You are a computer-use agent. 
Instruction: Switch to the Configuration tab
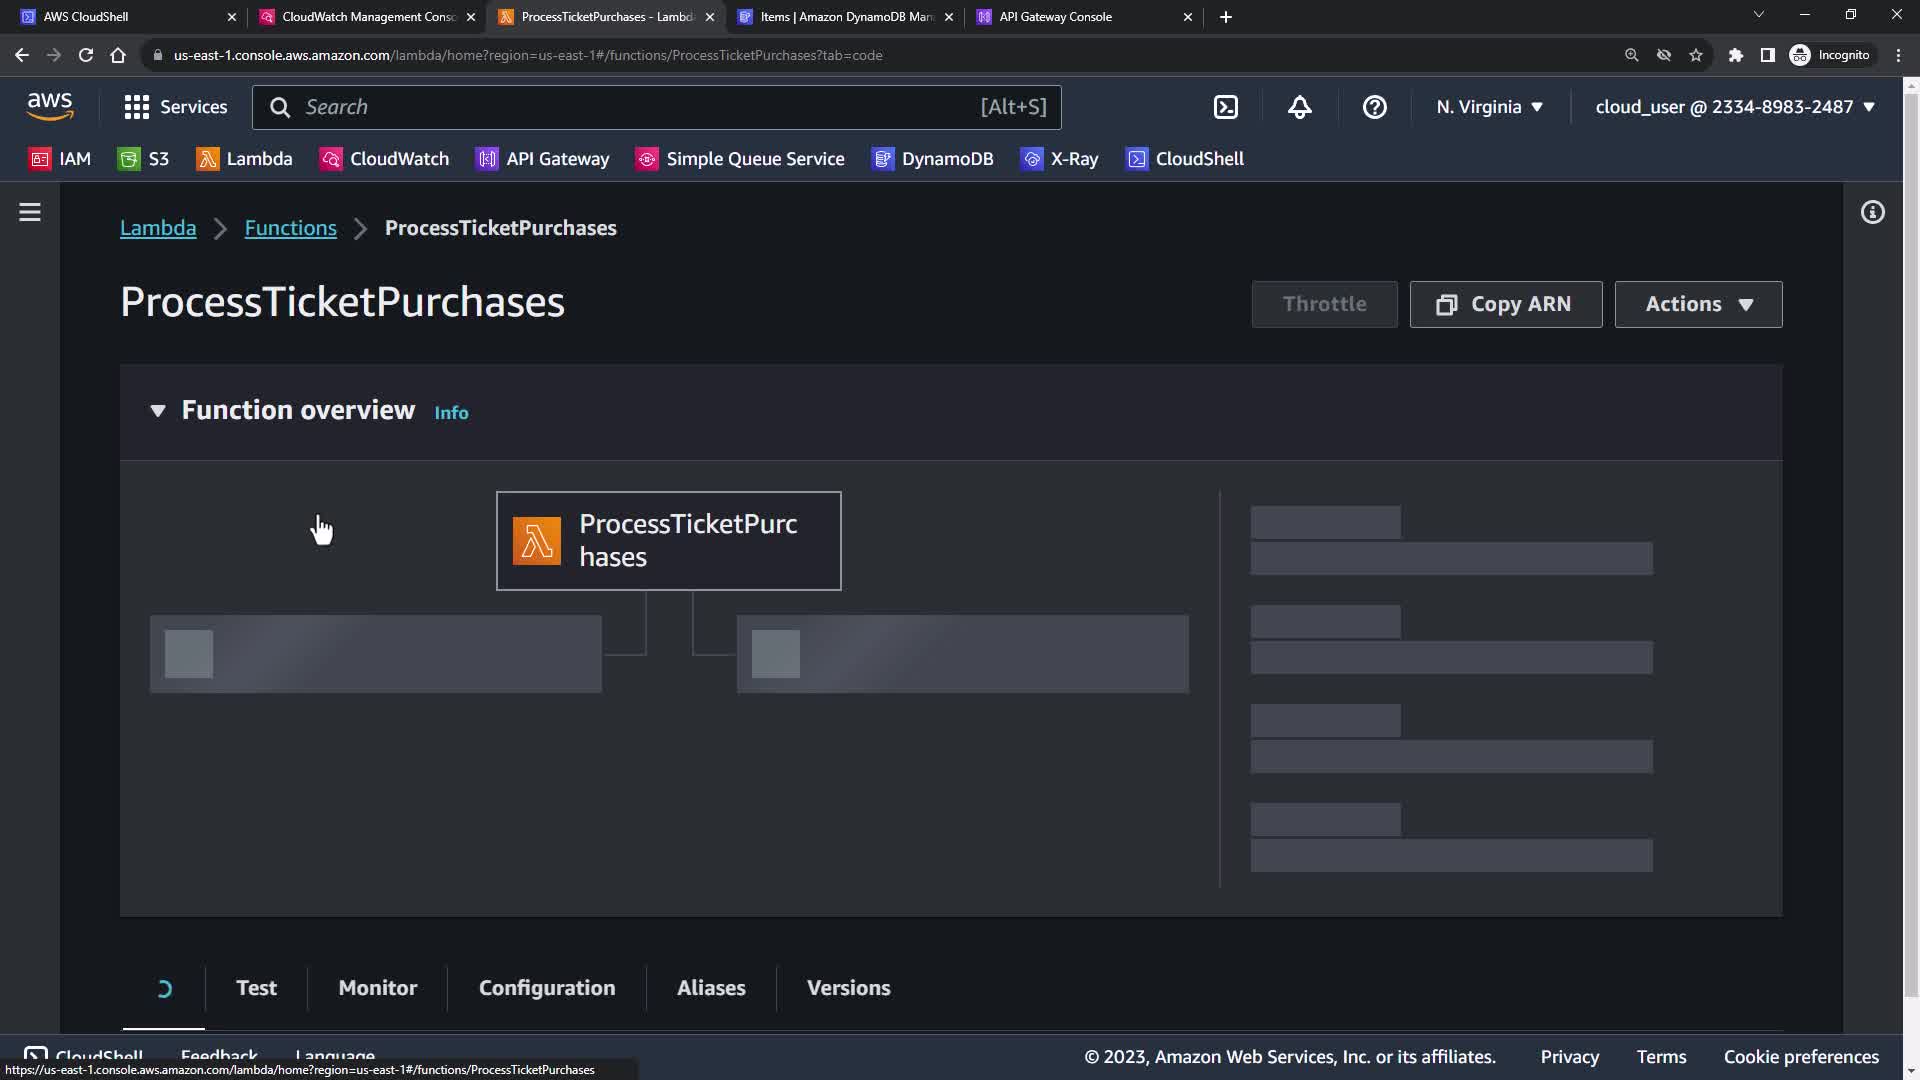pos(547,988)
